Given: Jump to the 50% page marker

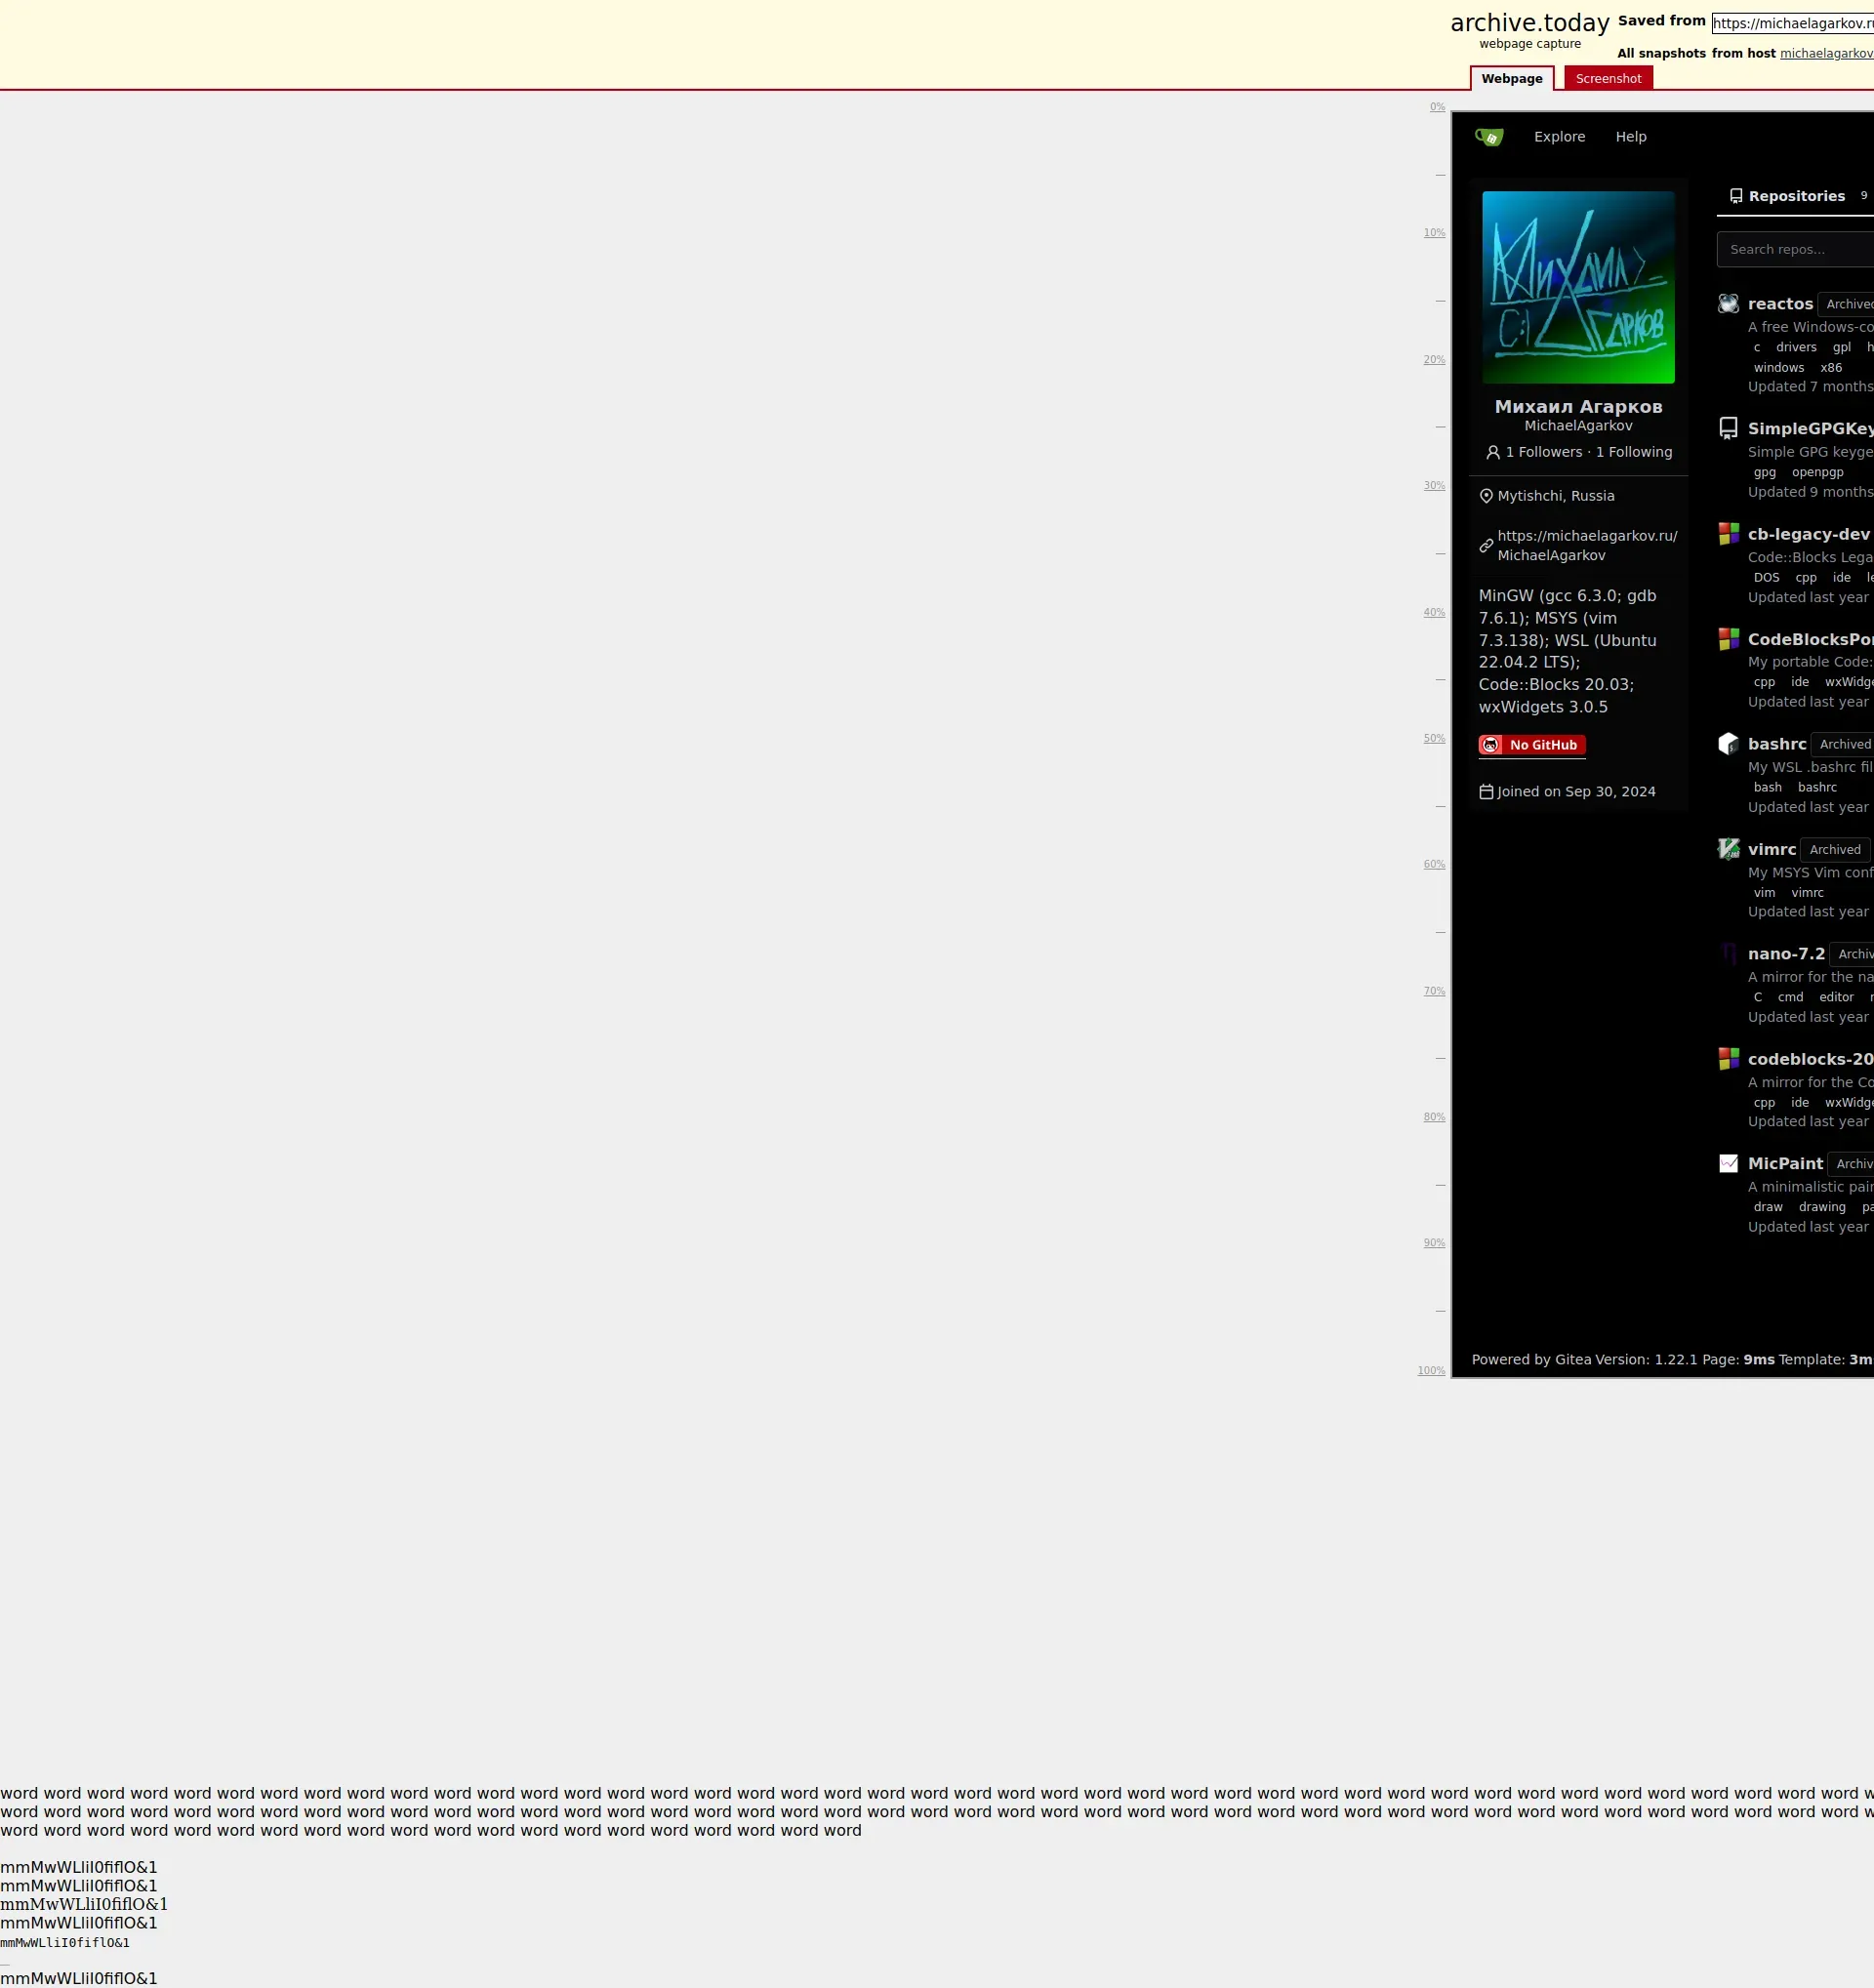Looking at the screenshot, I should (x=1434, y=739).
